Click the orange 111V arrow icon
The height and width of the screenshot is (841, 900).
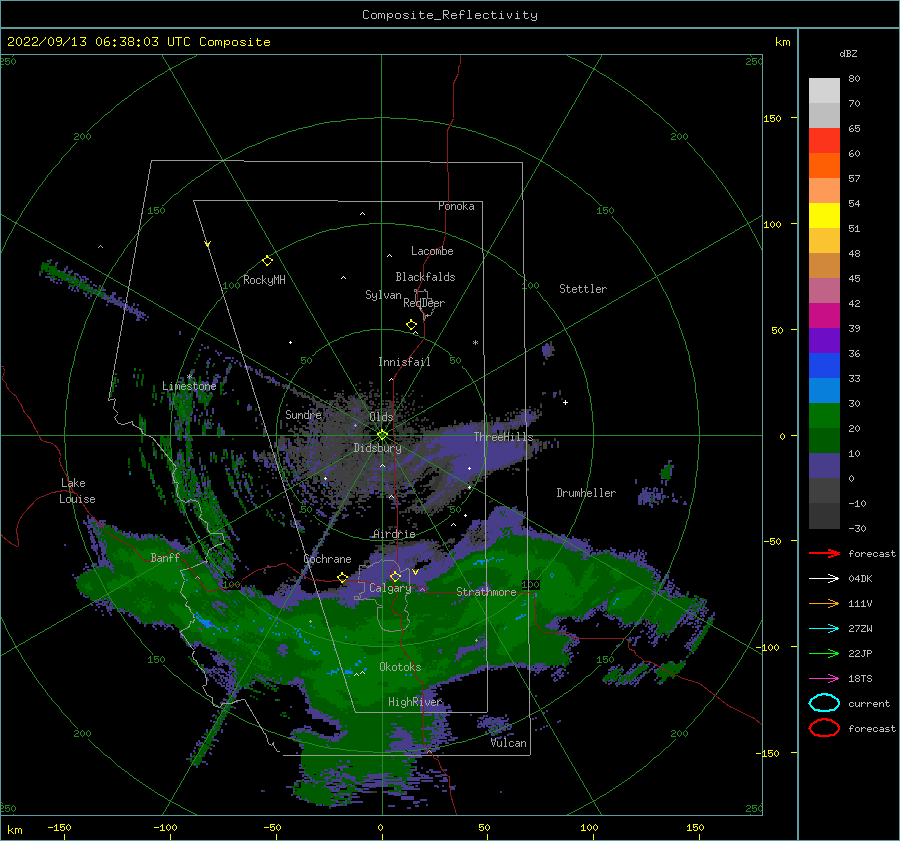[x=824, y=603]
